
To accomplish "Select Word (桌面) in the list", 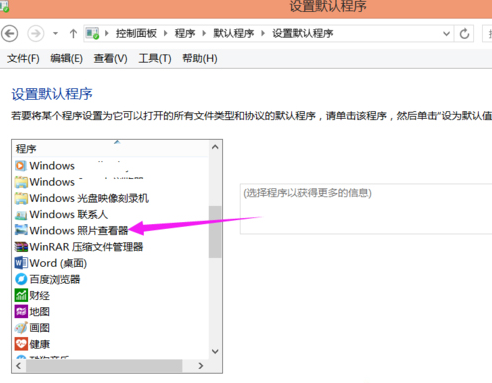I will [58, 263].
